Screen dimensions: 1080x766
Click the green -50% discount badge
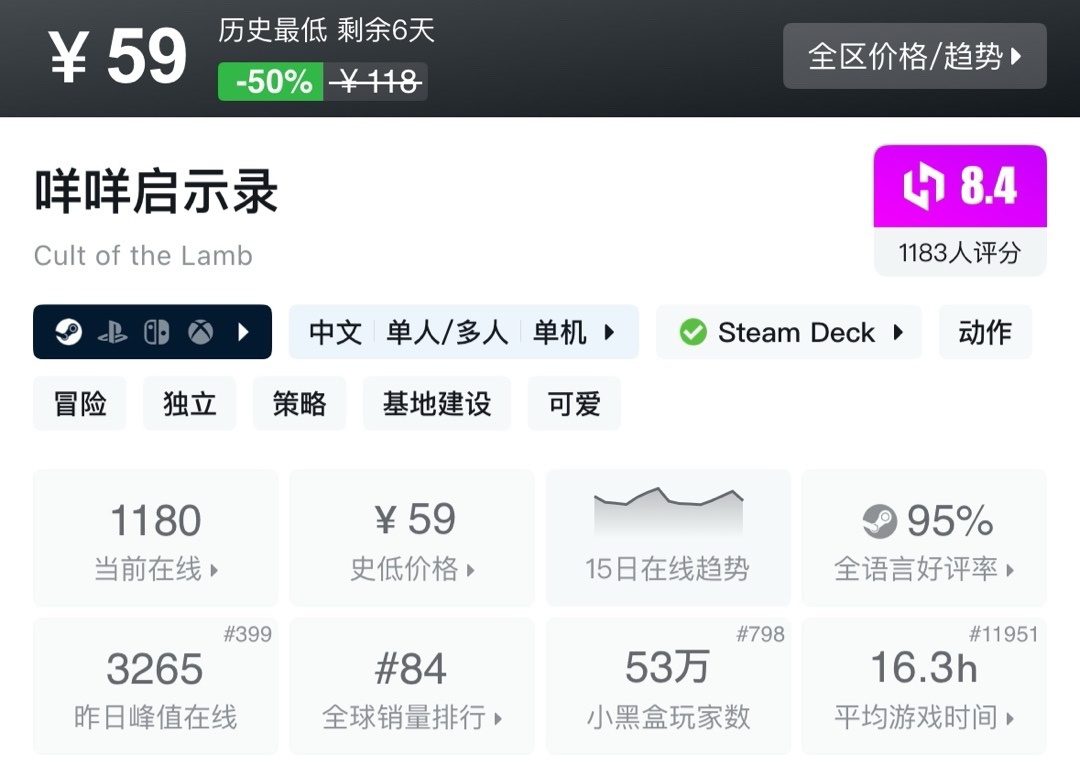(x=271, y=82)
